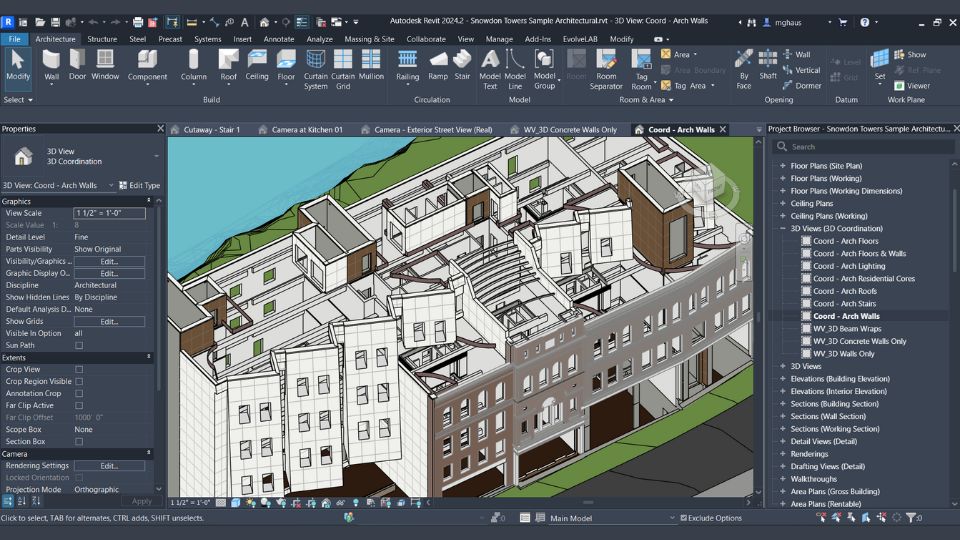Screen dimensions: 960x540
Task: Choose the Model Text tool
Action: (490, 69)
